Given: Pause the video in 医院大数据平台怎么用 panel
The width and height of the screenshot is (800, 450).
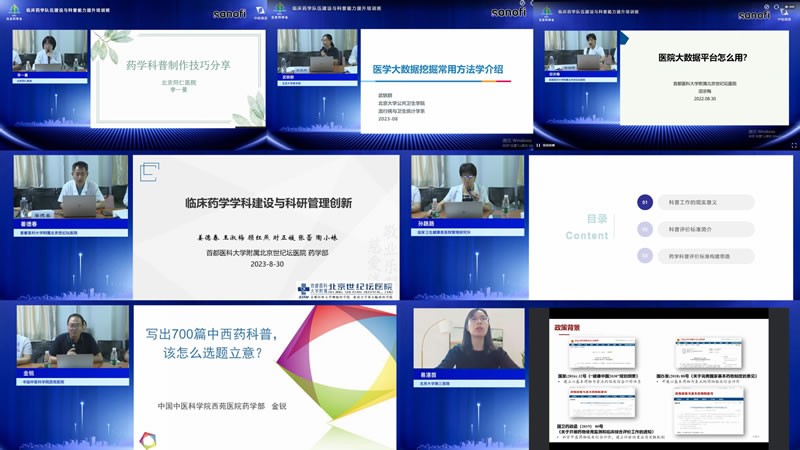Looking at the screenshot, I should point(538,145).
